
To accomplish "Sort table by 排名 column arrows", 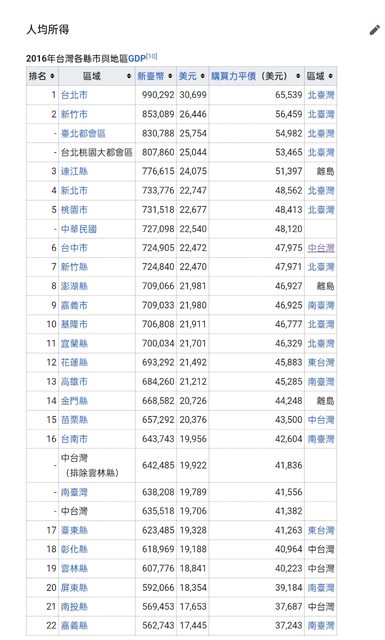I will [52, 76].
